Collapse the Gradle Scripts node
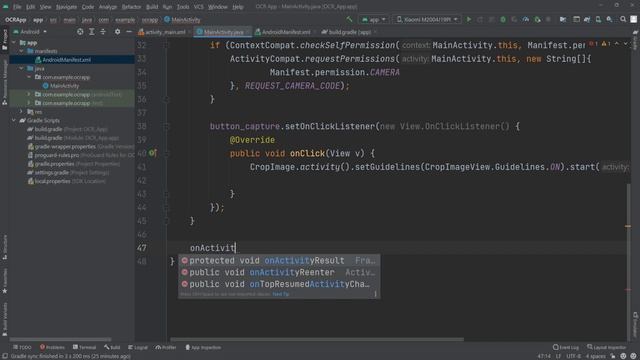 tap(14, 120)
